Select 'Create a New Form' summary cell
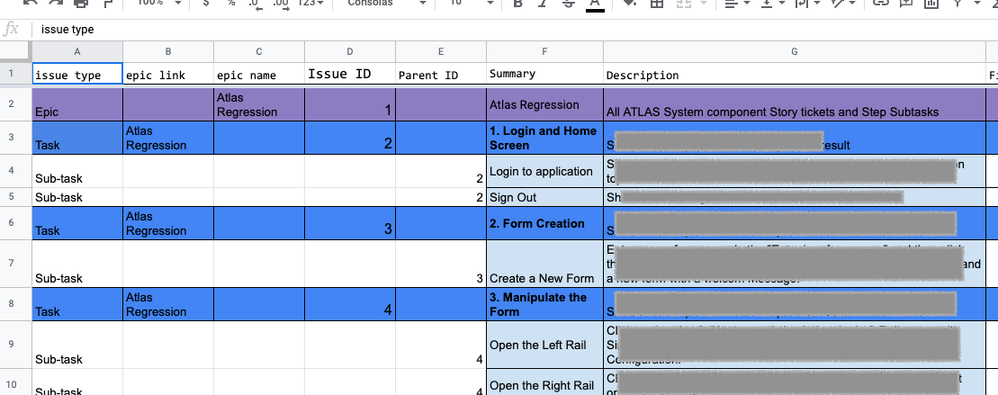Image resolution: width=998 pixels, height=395 pixels. pos(545,263)
